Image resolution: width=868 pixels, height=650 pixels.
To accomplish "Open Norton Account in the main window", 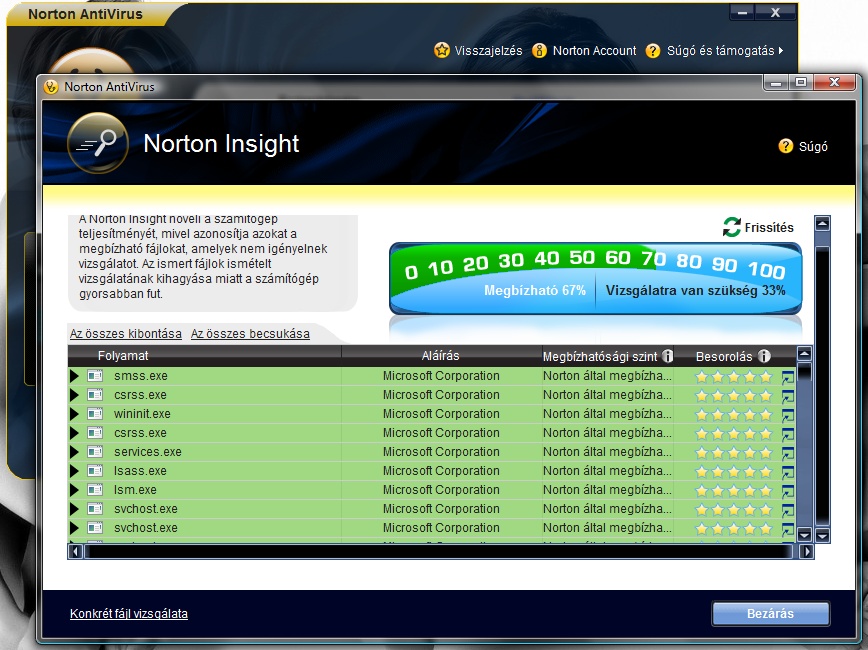I will [x=595, y=51].
